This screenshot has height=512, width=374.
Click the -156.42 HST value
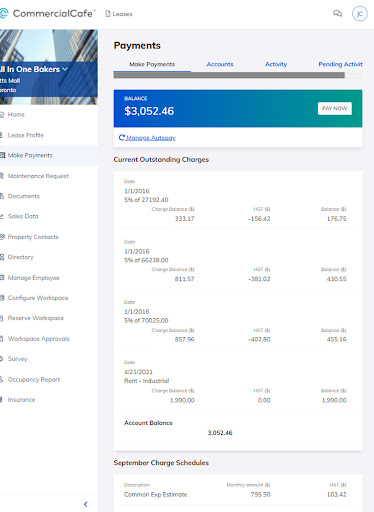259,219
